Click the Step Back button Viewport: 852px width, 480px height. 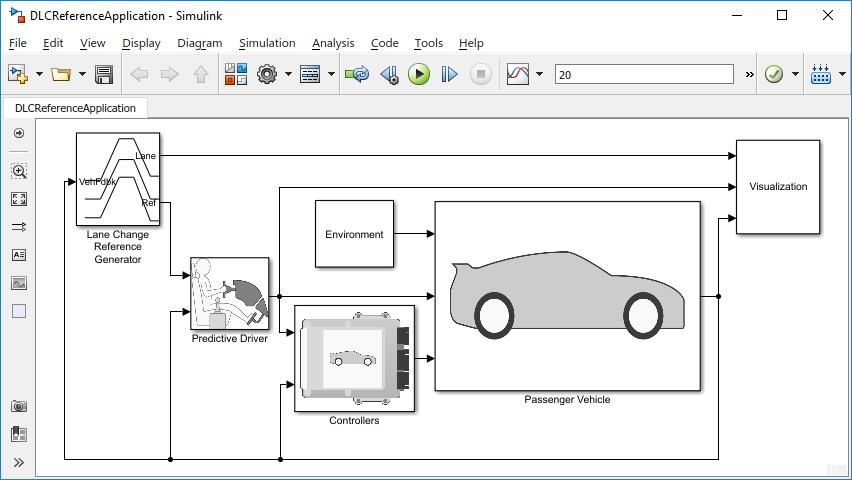(390, 74)
